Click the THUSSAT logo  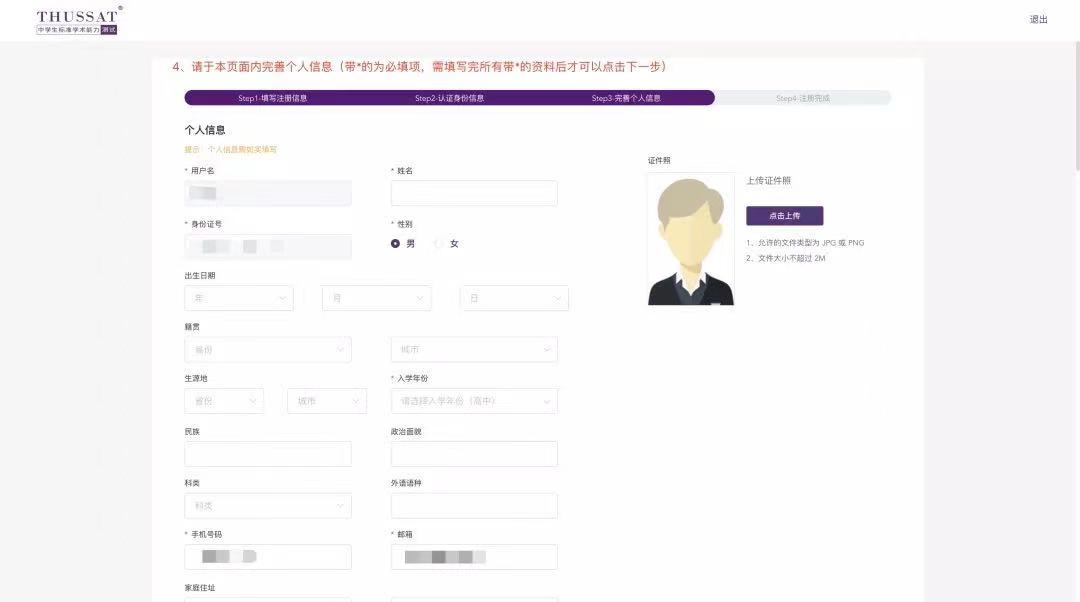coord(79,20)
